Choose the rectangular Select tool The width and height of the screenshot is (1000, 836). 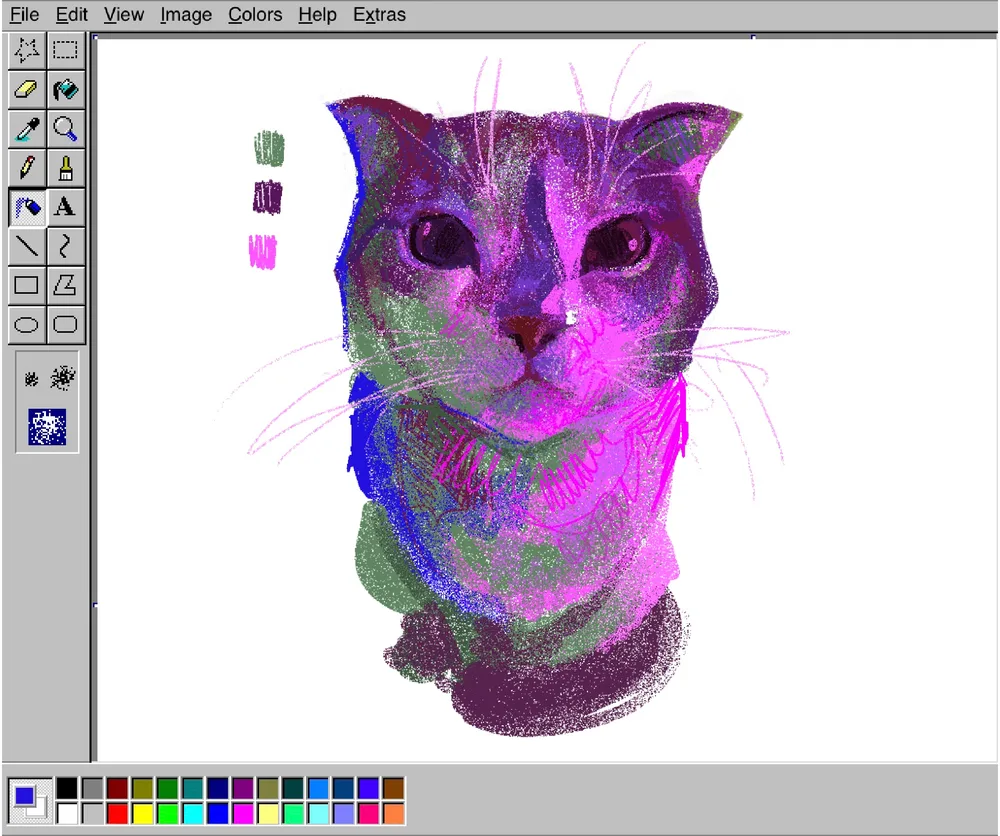click(65, 50)
